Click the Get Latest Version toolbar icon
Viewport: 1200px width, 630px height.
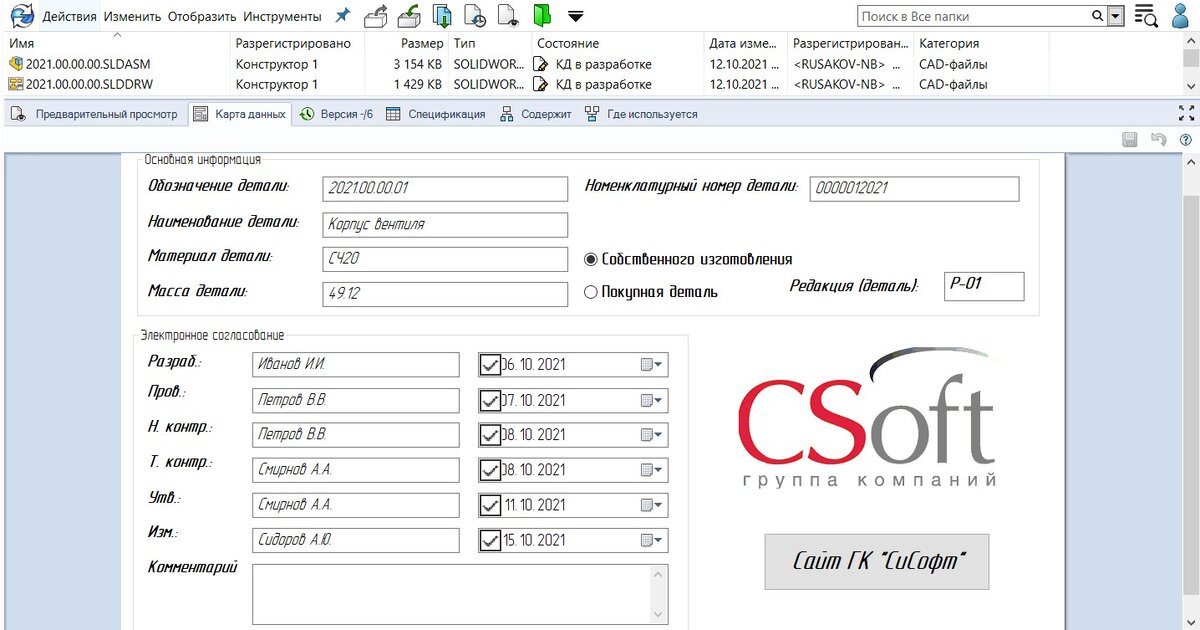442,16
